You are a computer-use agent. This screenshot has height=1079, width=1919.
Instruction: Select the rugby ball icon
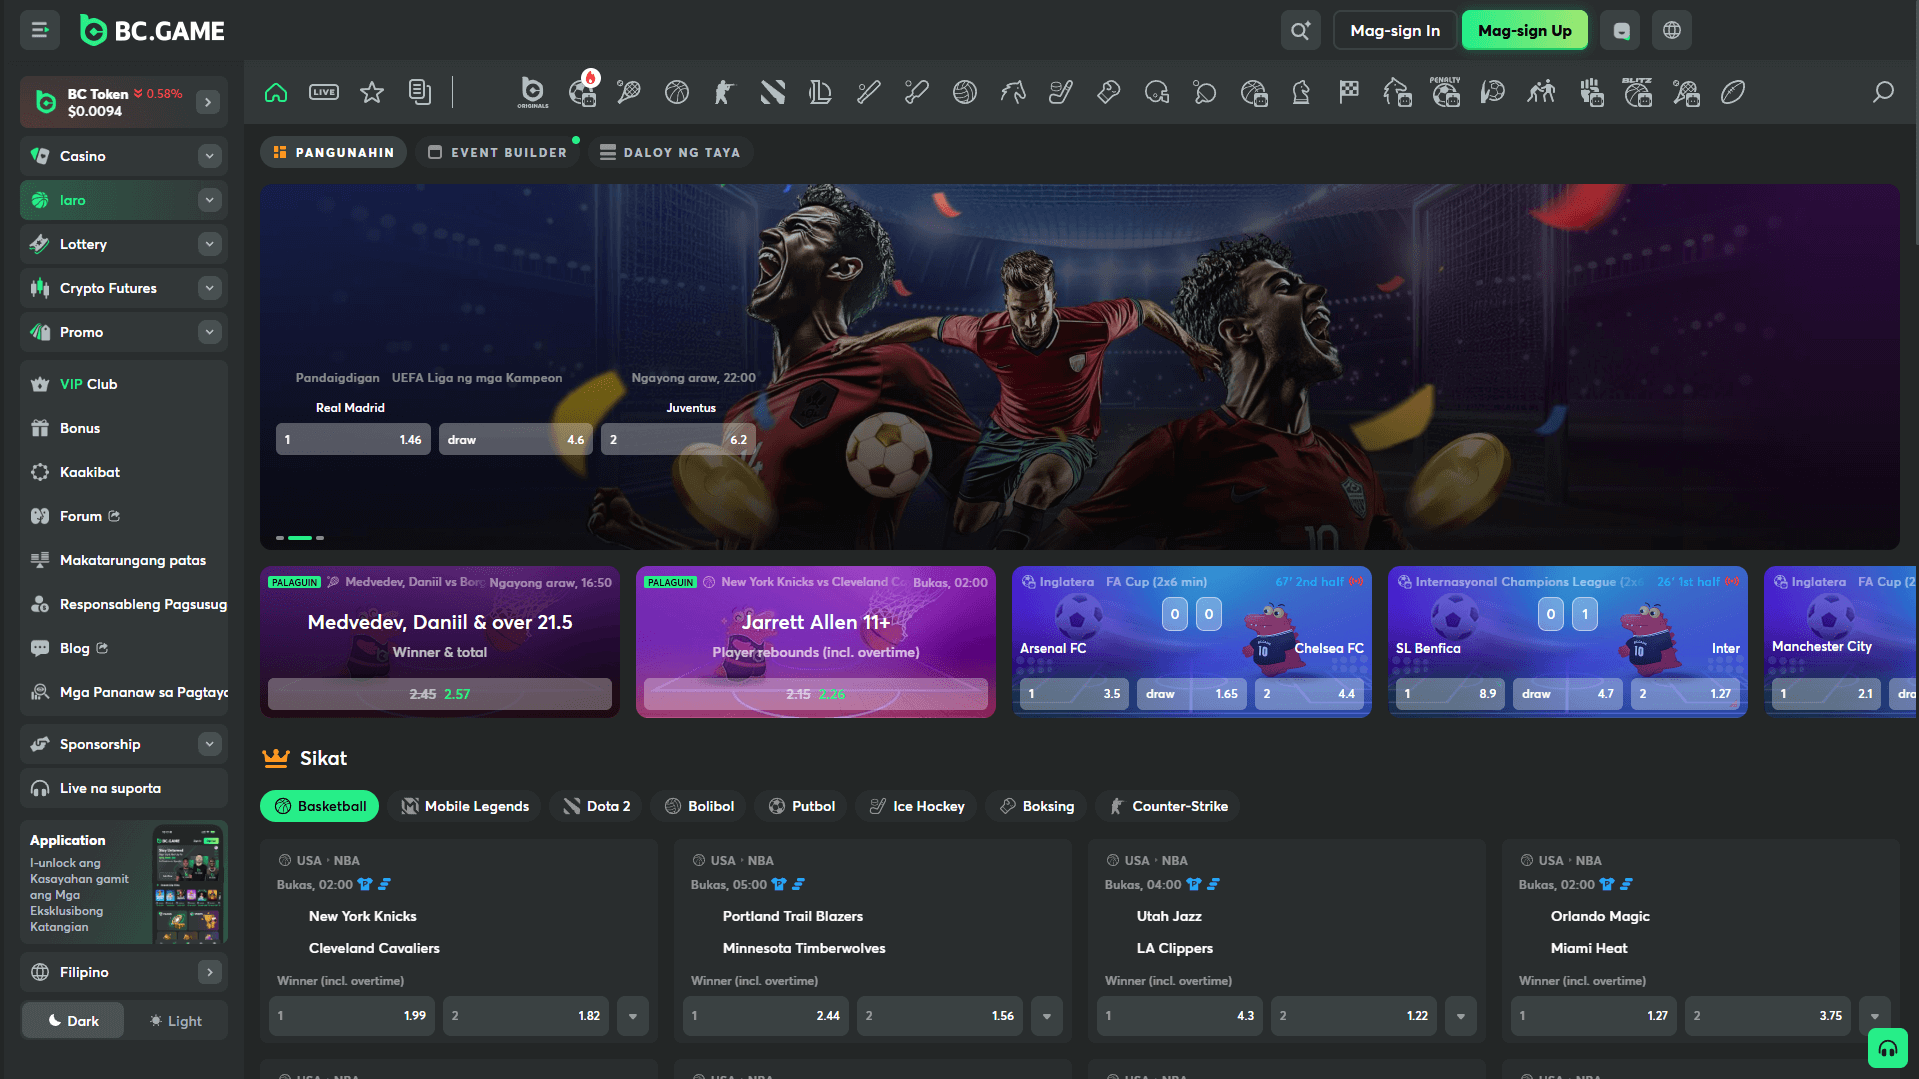pyautogui.click(x=1733, y=92)
